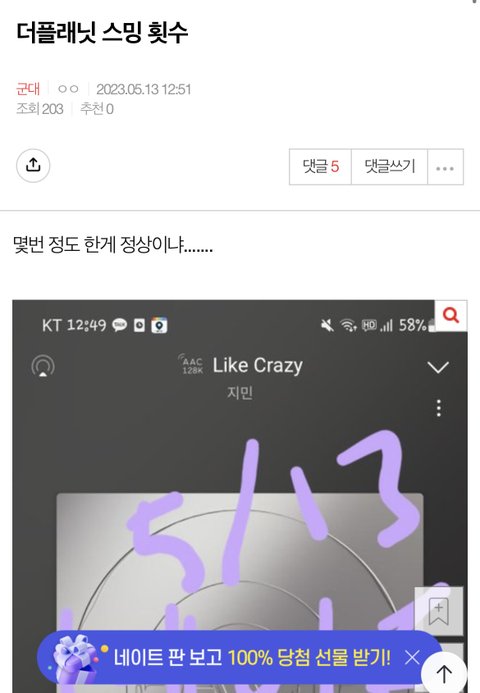Viewport: 480px width, 693px height.
Task: Open the 네이트 판 100% 당첨 banner
Action: click(x=252, y=658)
